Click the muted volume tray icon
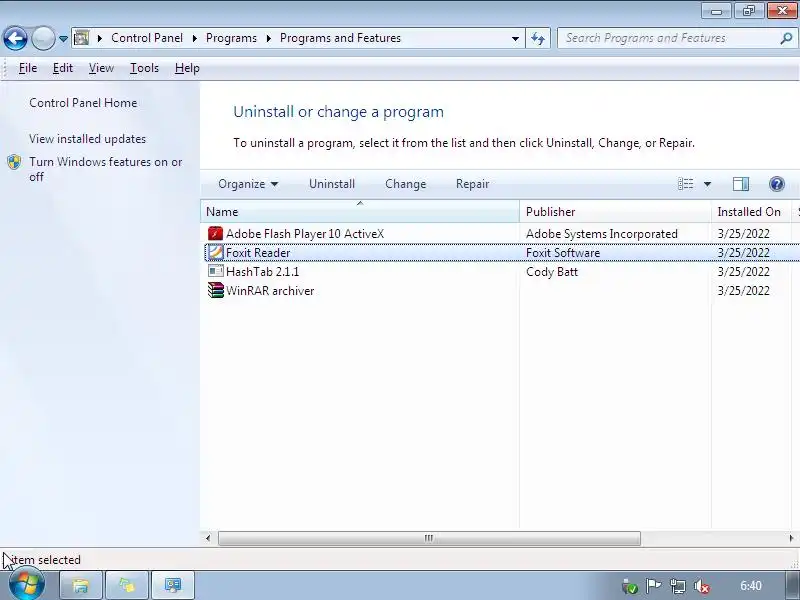800x600 pixels. point(702,586)
